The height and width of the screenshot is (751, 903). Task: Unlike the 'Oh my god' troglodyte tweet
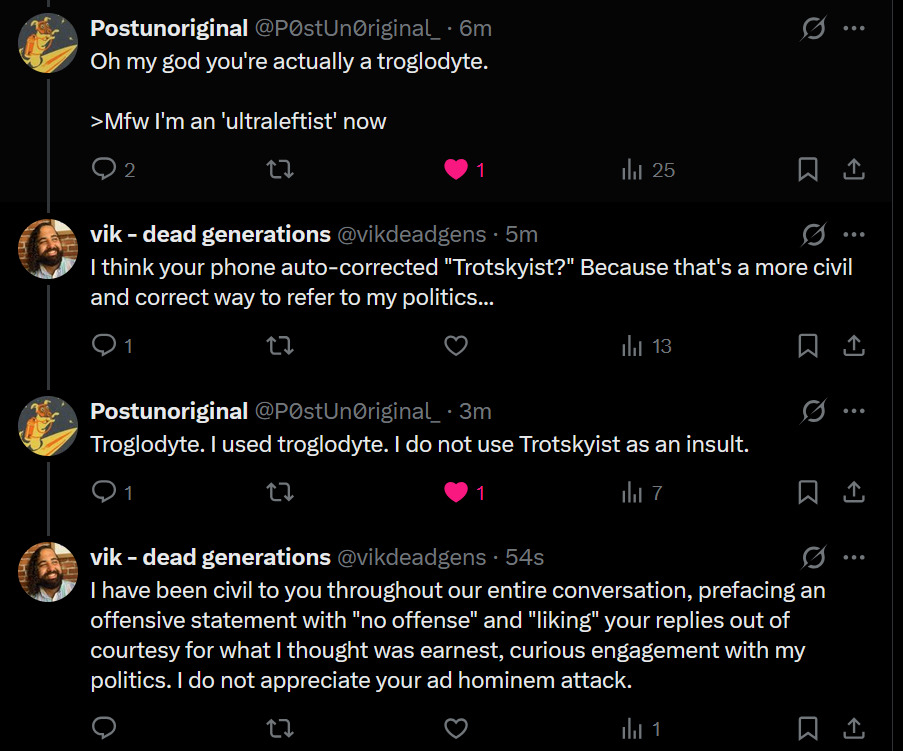pos(456,170)
